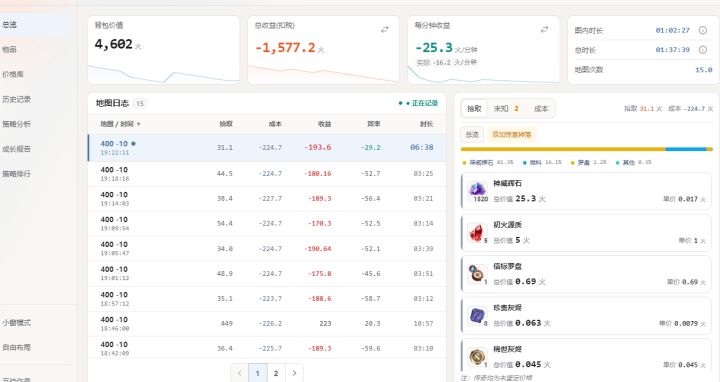Click the 223 profit value cell
Screen dimensions: 720x382
325,323
